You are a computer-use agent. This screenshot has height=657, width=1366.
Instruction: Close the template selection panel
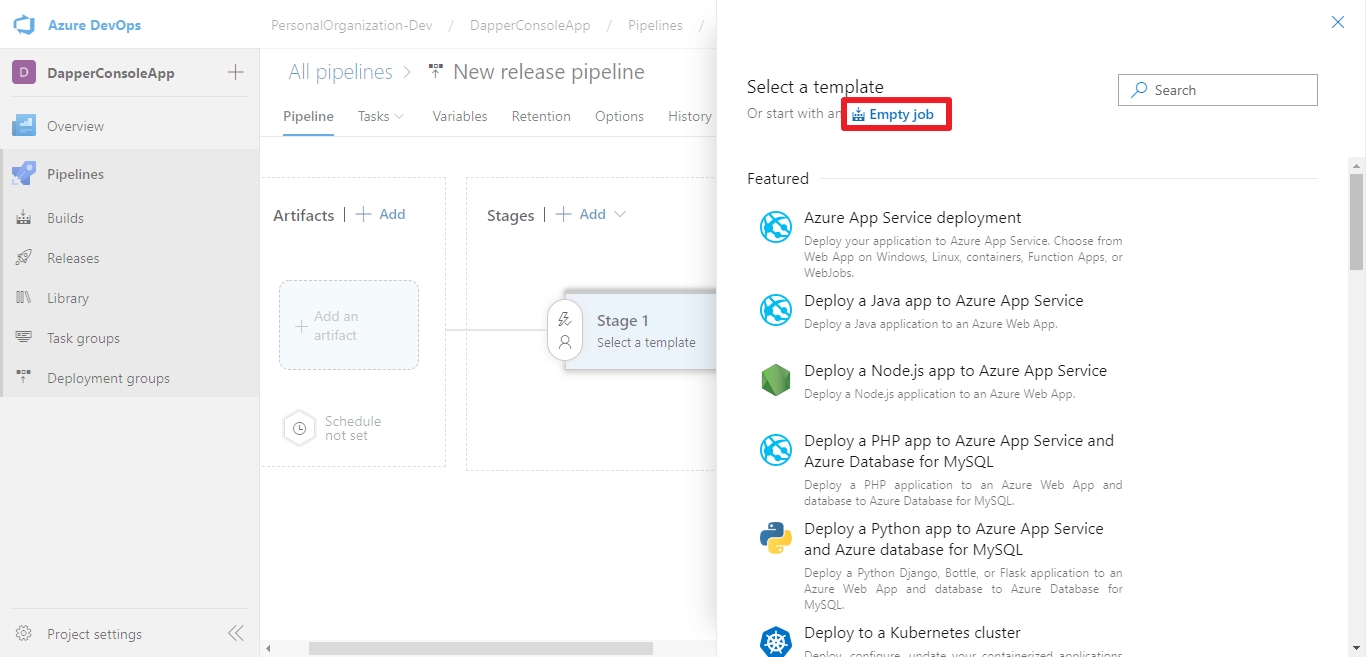(x=1338, y=22)
